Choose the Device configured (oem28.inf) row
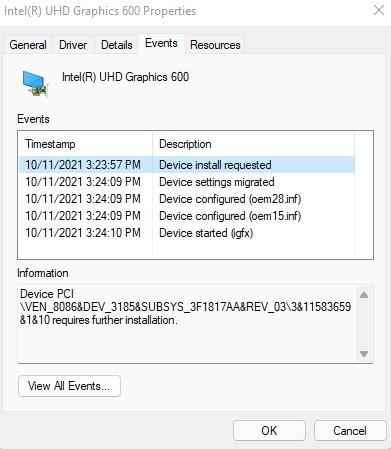Screen dimensions: 391x449 pos(187,199)
